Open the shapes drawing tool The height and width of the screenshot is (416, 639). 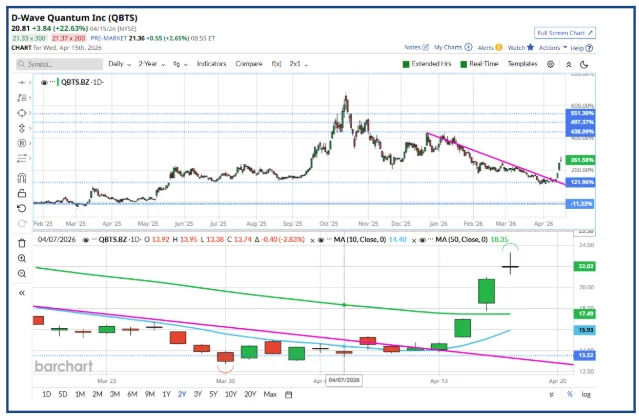21,113
